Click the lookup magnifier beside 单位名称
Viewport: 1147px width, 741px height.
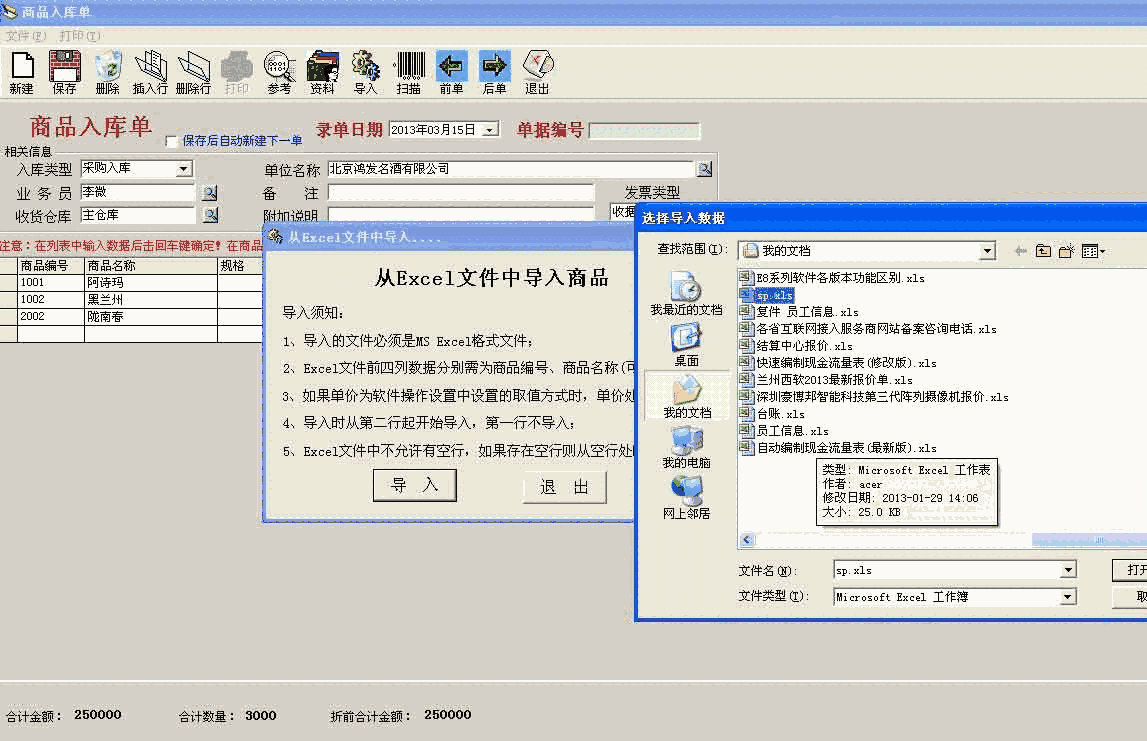705,168
